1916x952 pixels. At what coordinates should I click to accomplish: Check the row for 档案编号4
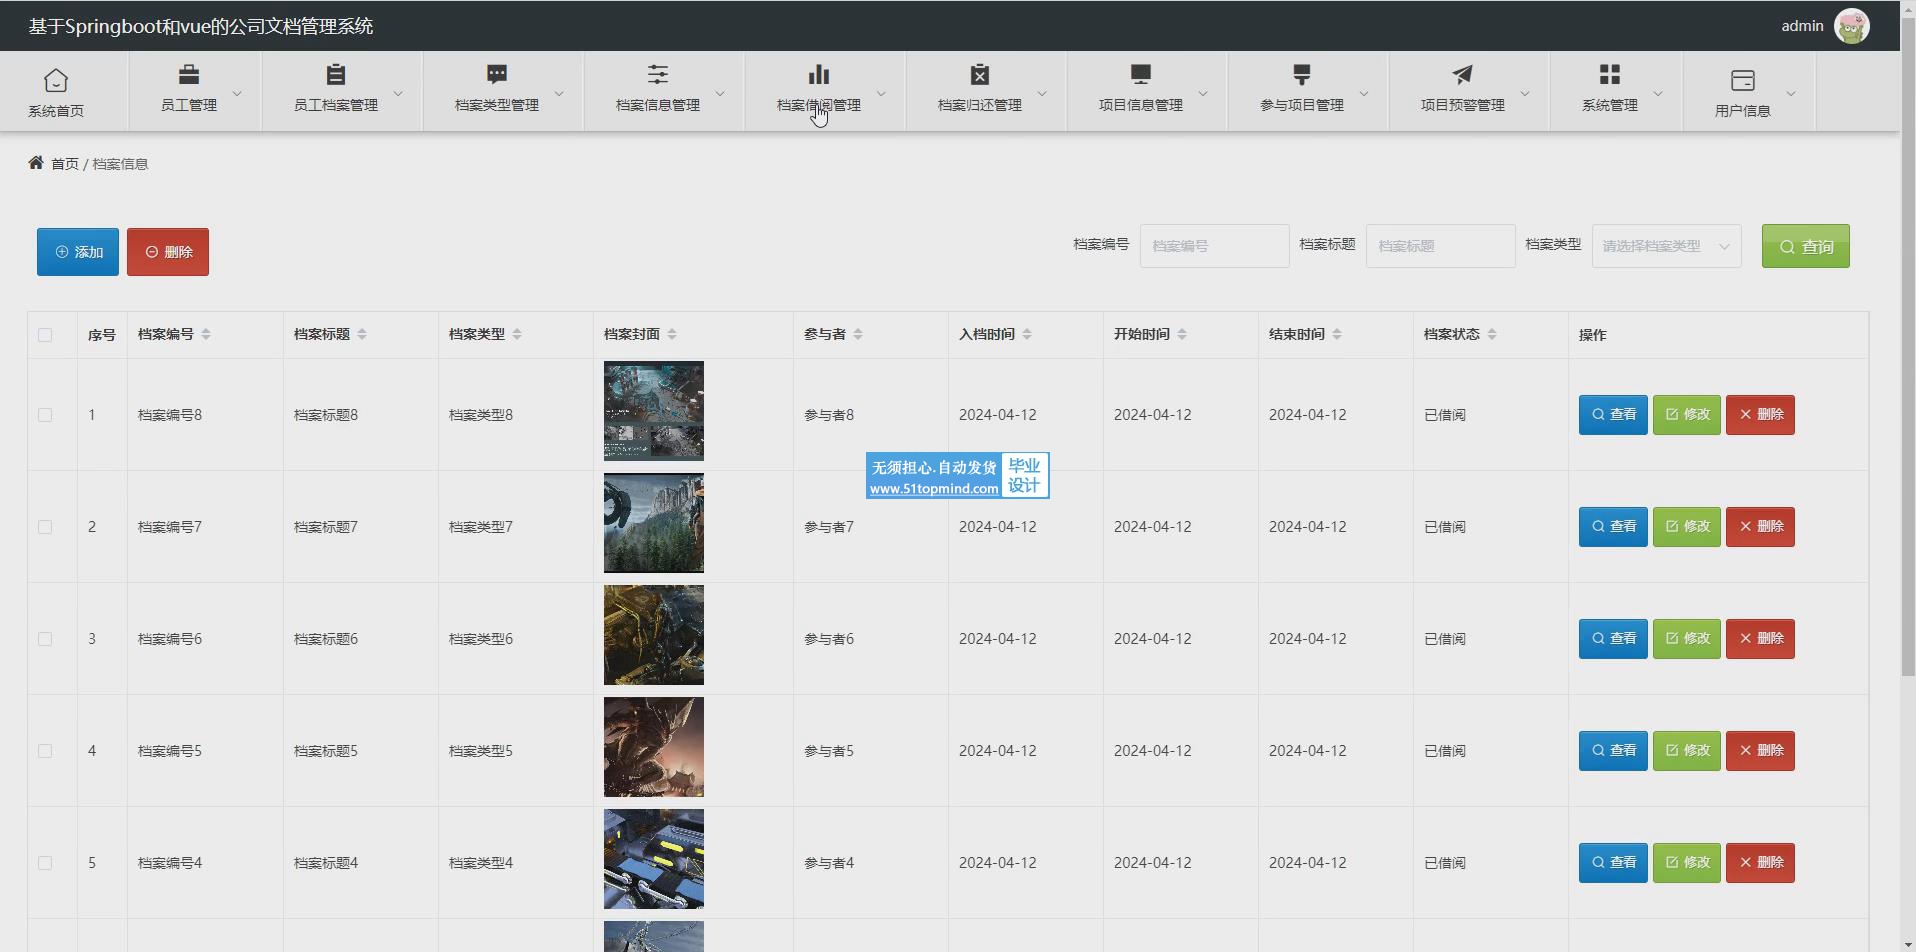coord(45,863)
